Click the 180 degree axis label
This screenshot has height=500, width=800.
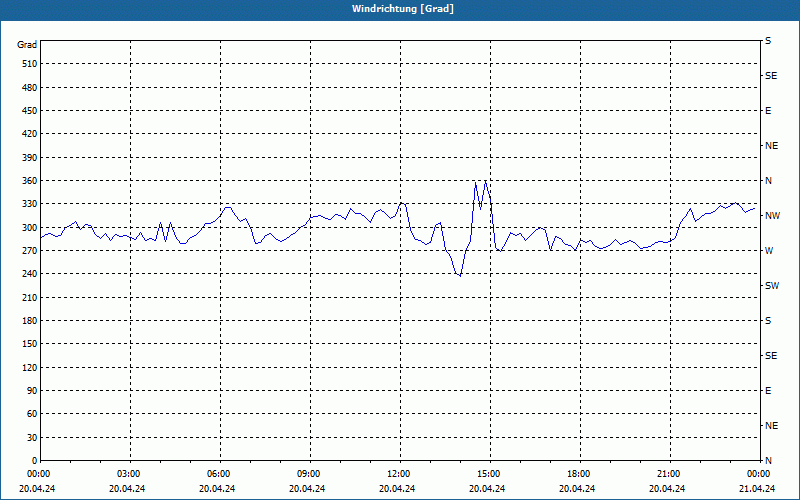[30, 321]
